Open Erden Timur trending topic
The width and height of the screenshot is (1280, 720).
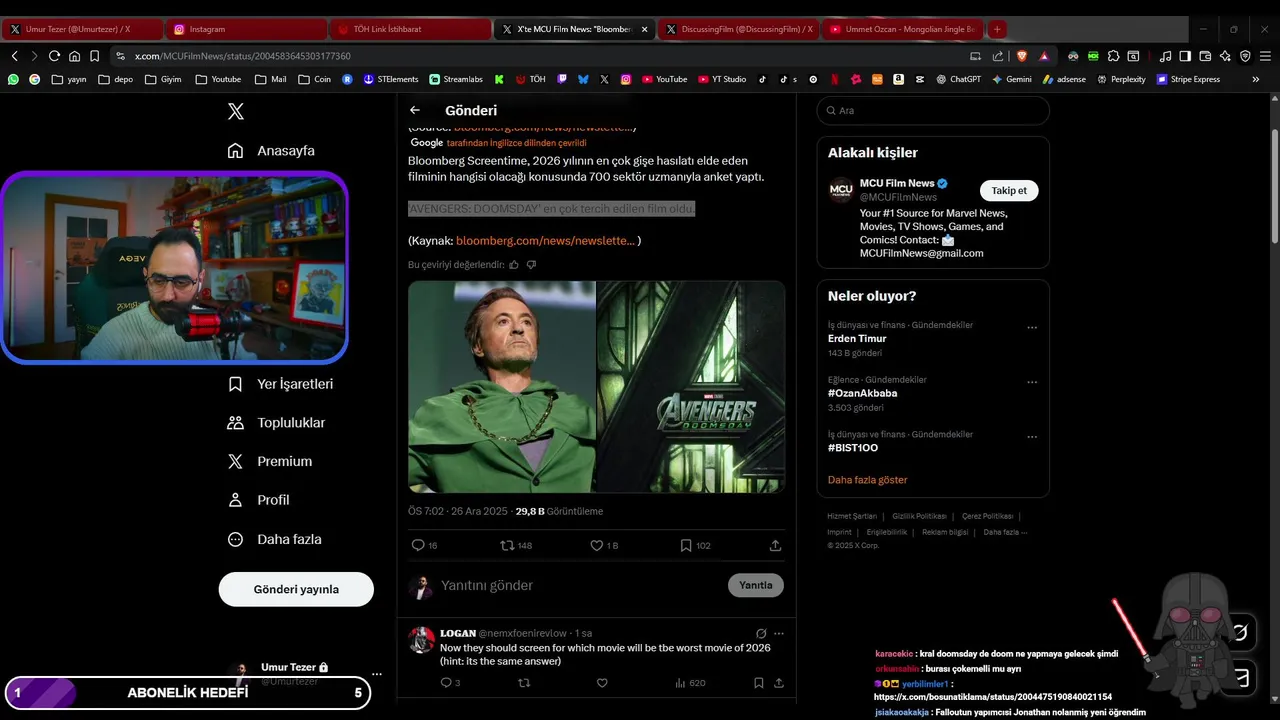coord(857,339)
